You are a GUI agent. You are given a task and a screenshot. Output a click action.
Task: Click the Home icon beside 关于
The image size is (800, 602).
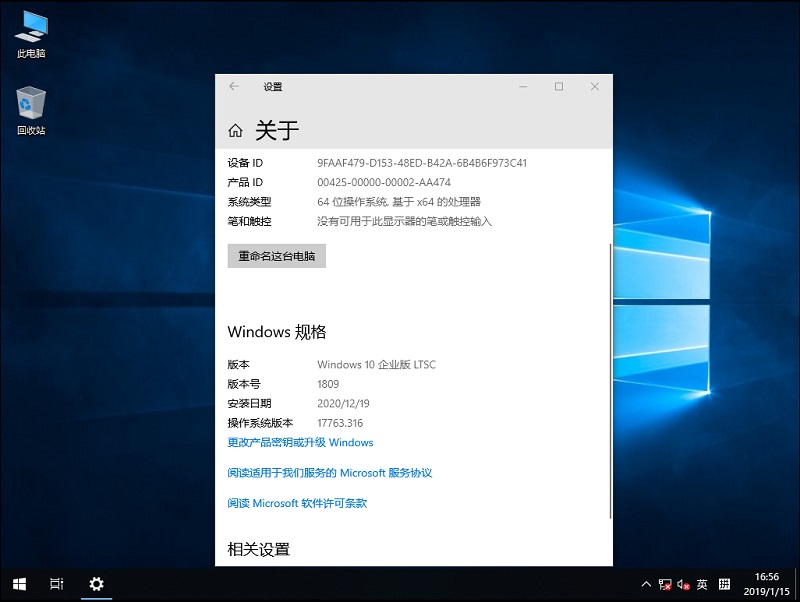(x=235, y=130)
